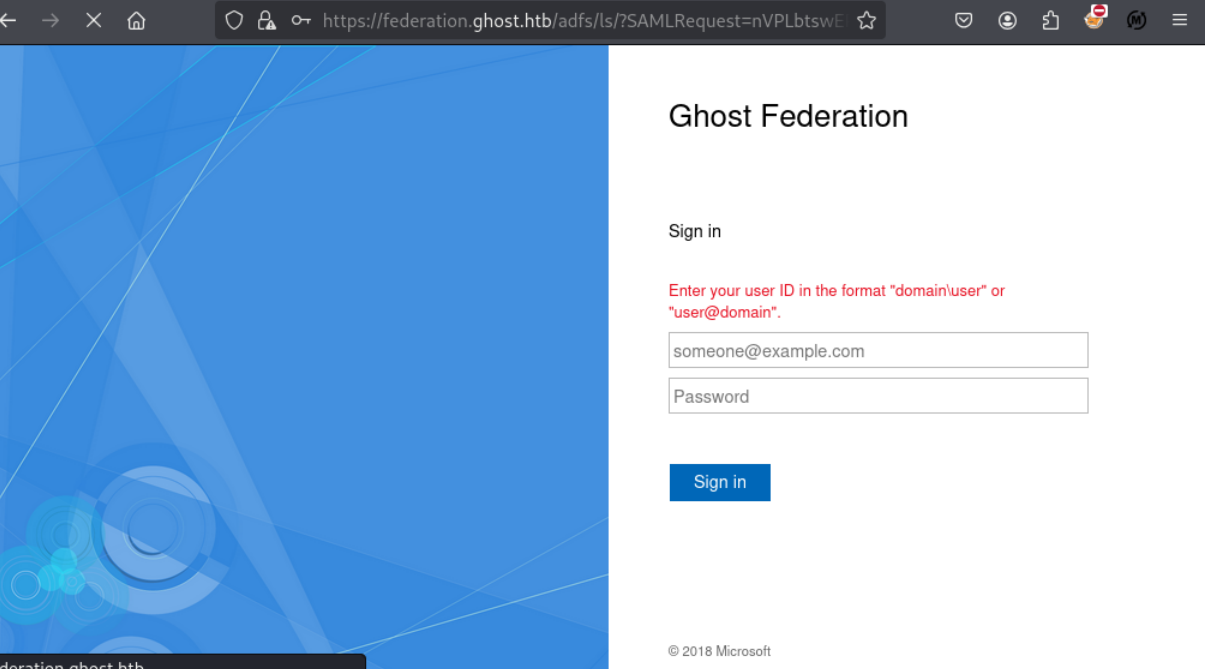Click the © 2018 Microsoft footer text
Viewport: 1205px width, 669px height.
click(719, 651)
